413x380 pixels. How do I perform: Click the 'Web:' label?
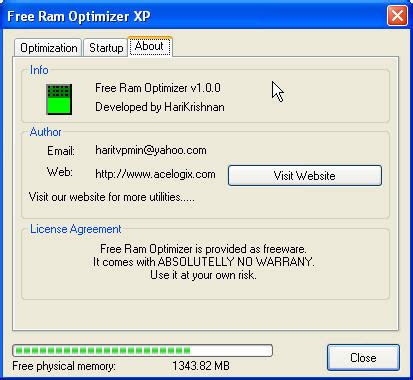(60, 172)
